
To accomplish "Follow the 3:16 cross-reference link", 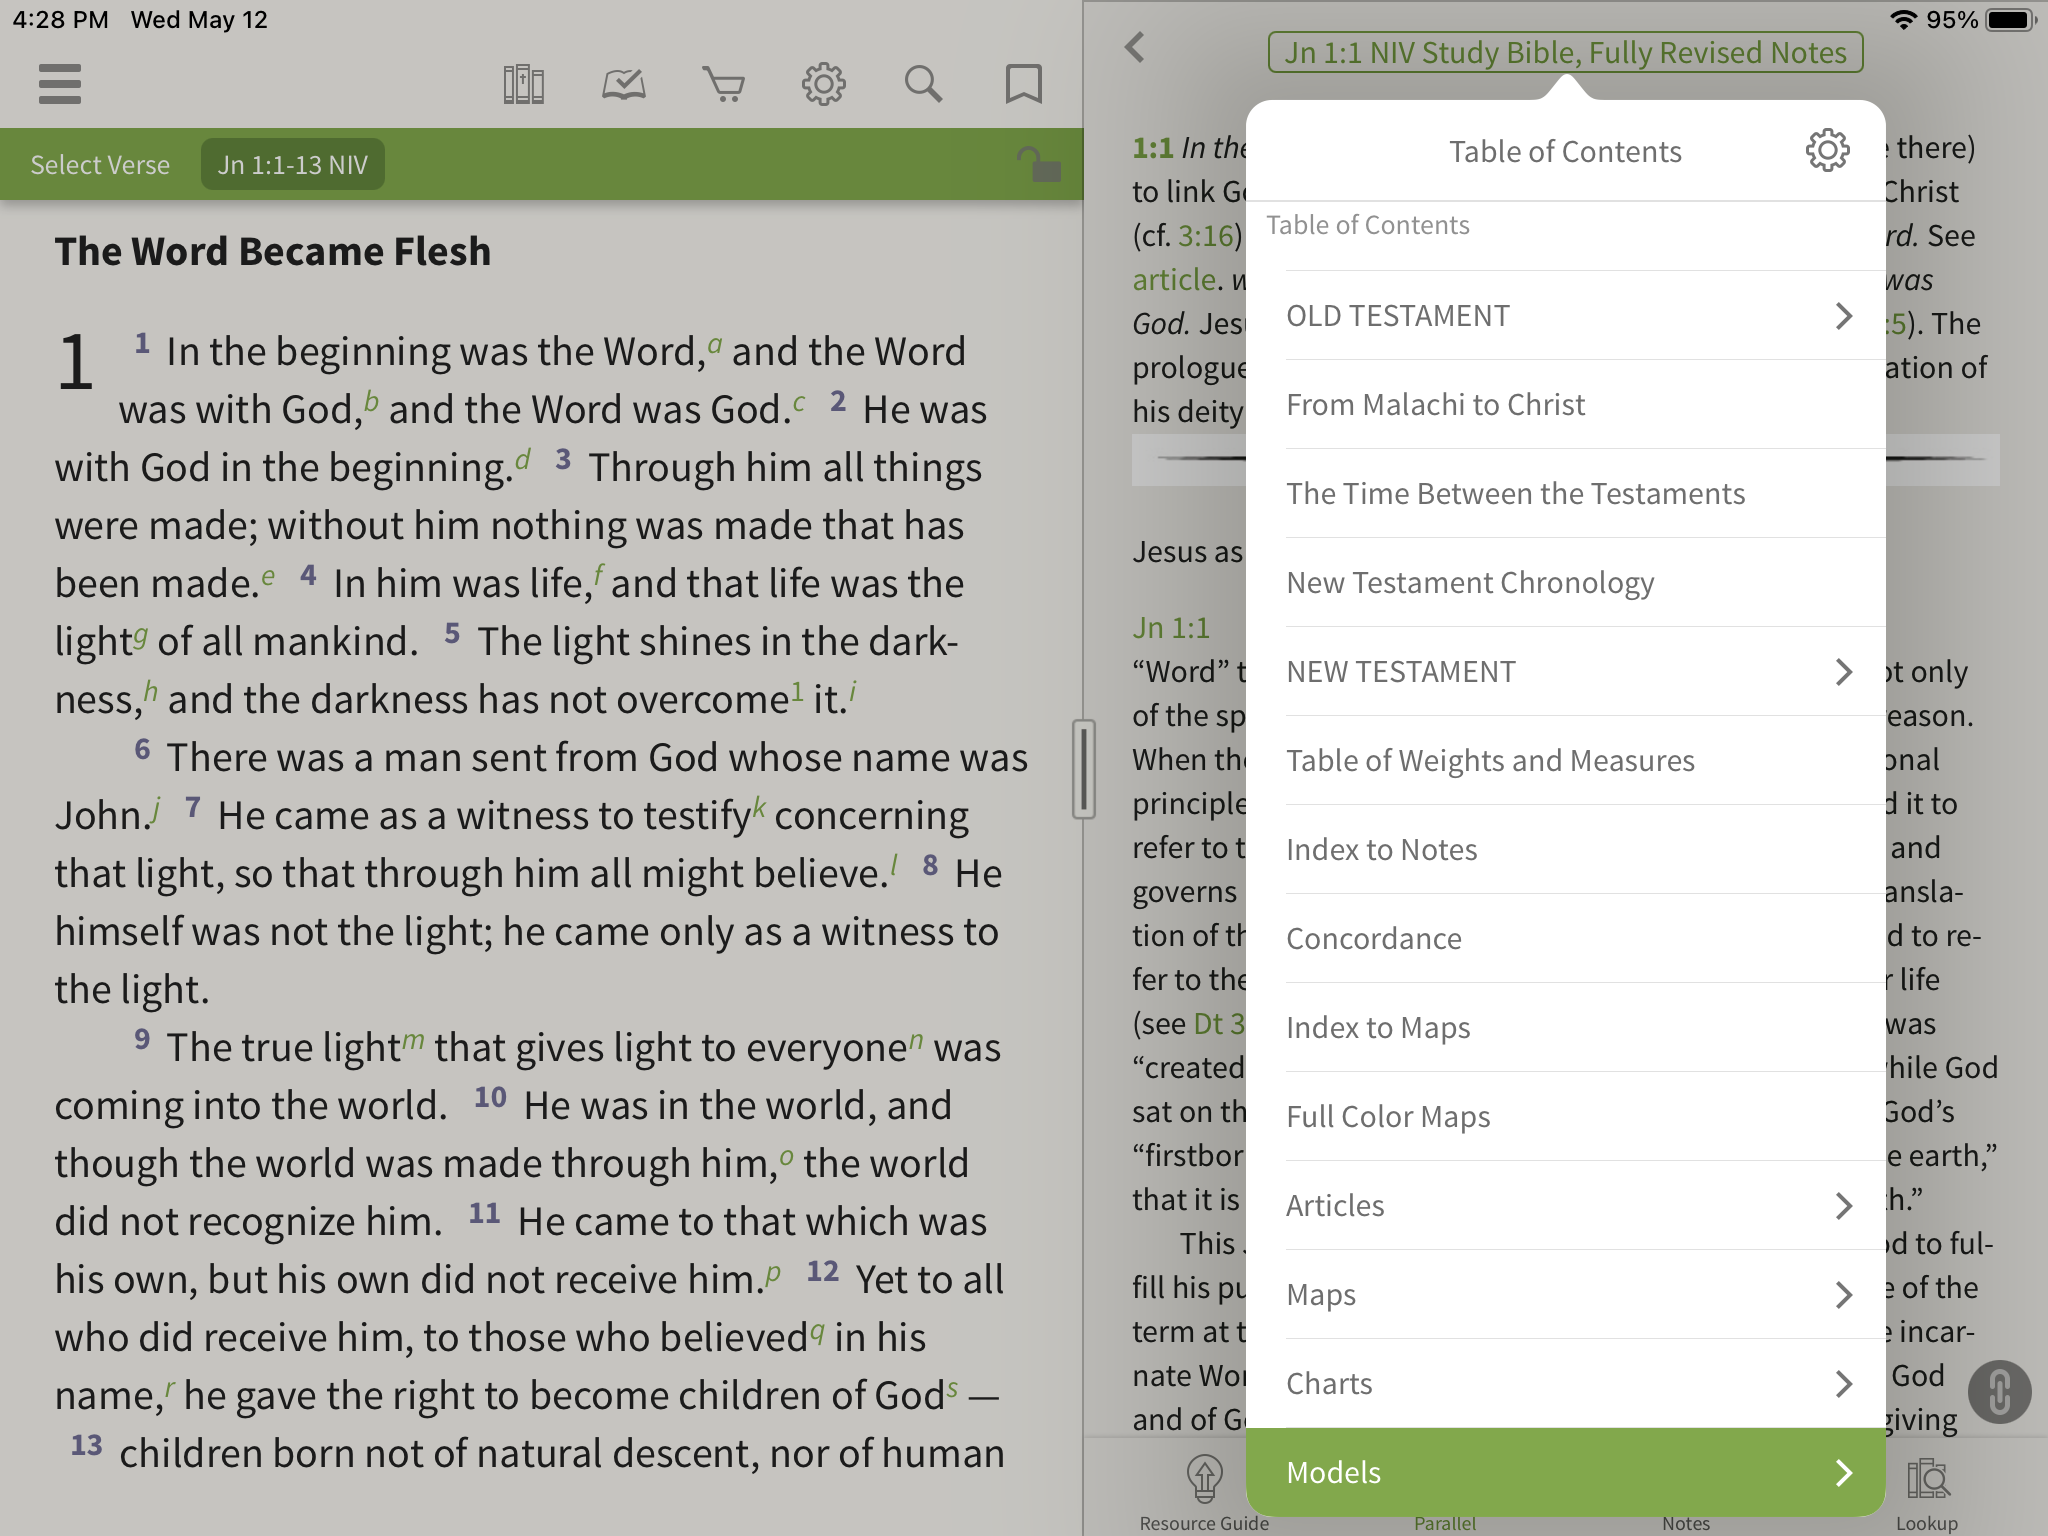I will [x=1206, y=236].
